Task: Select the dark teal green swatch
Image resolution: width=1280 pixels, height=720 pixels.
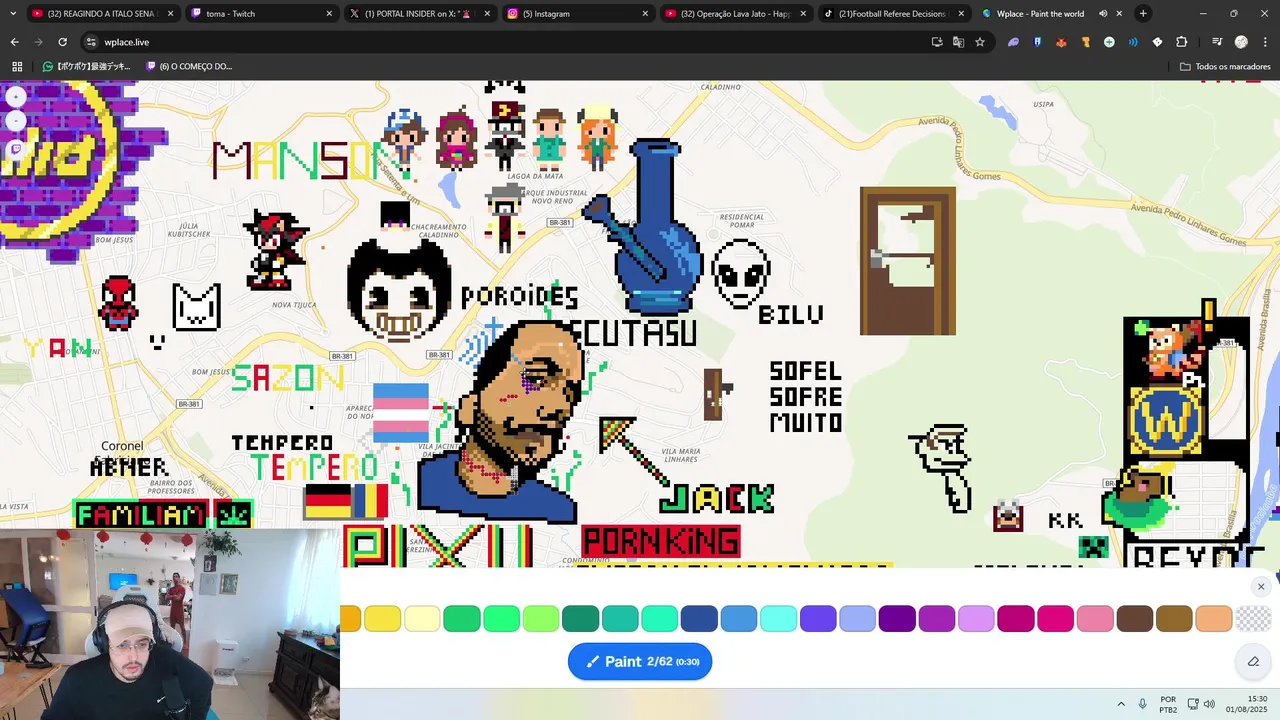Action: [580, 619]
